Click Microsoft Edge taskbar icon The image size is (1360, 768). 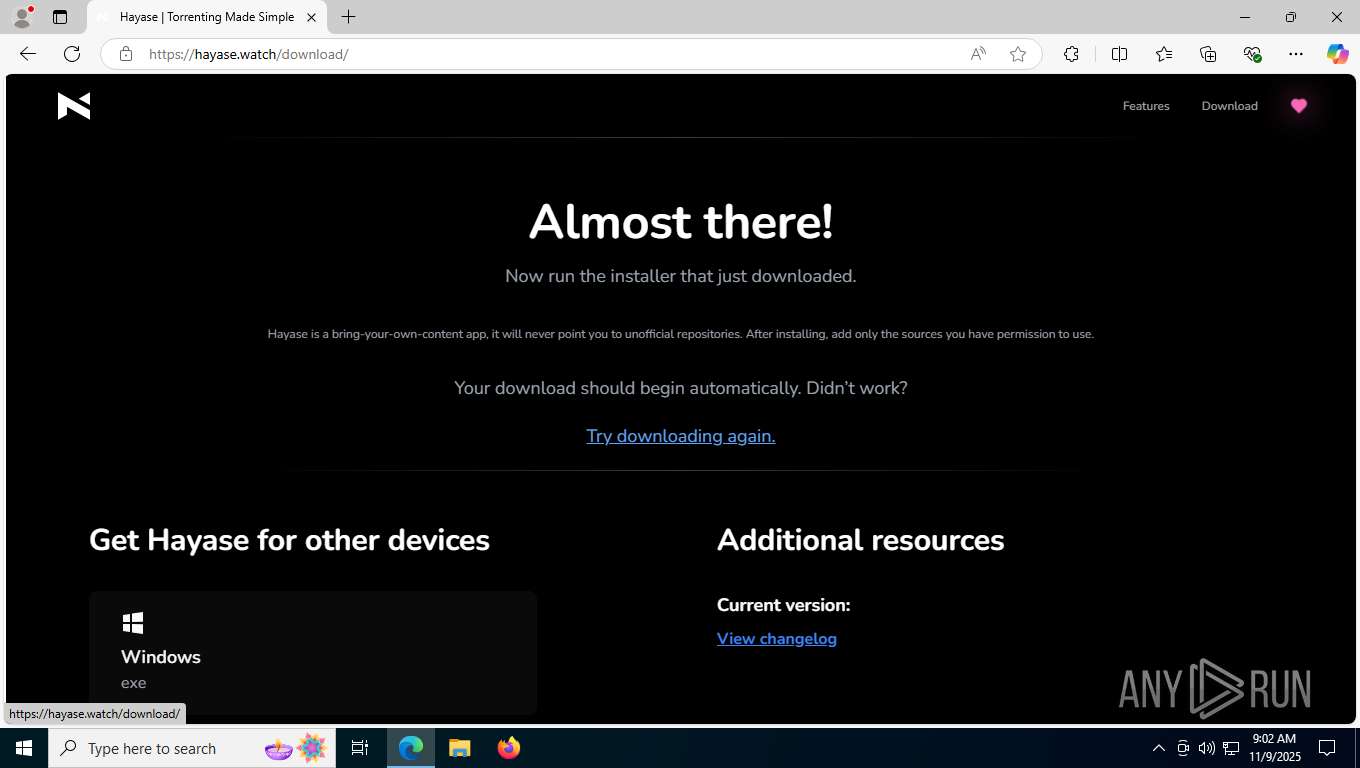[411, 748]
